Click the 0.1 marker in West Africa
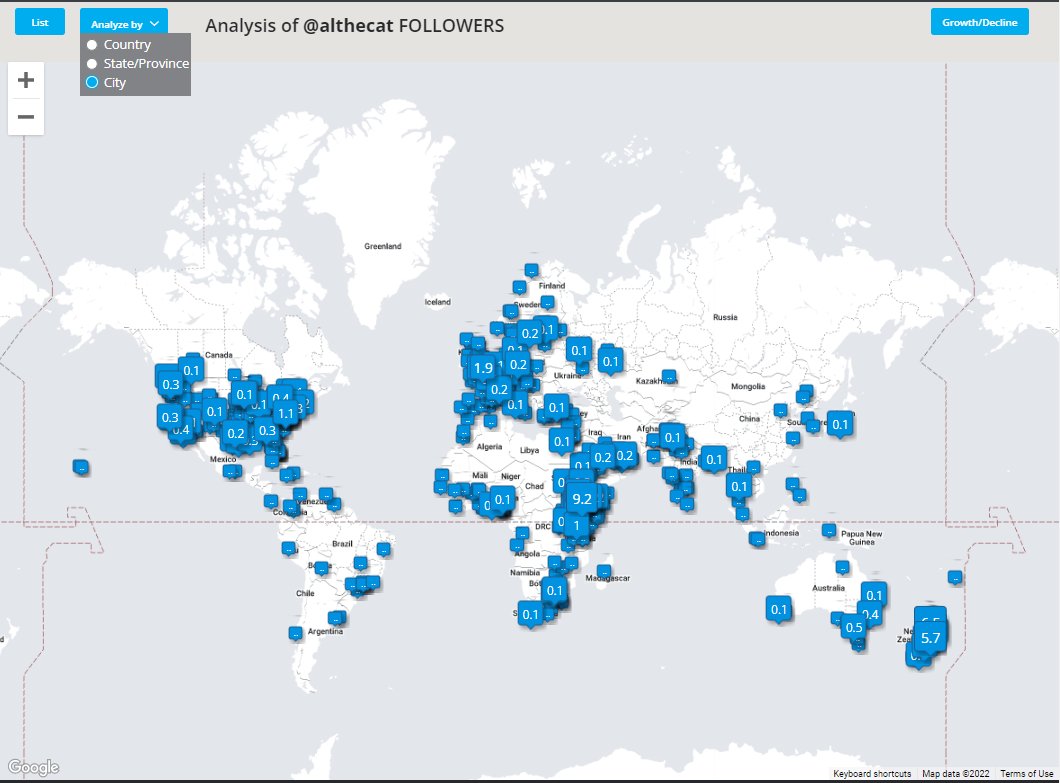This screenshot has height=783, width=1060. [502, 500]
